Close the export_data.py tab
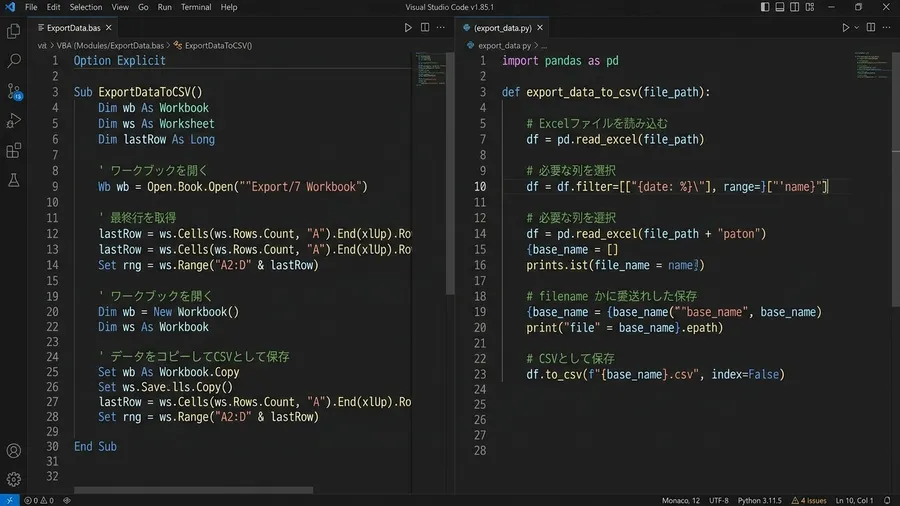900x506 pixels. tap(540, 28)
